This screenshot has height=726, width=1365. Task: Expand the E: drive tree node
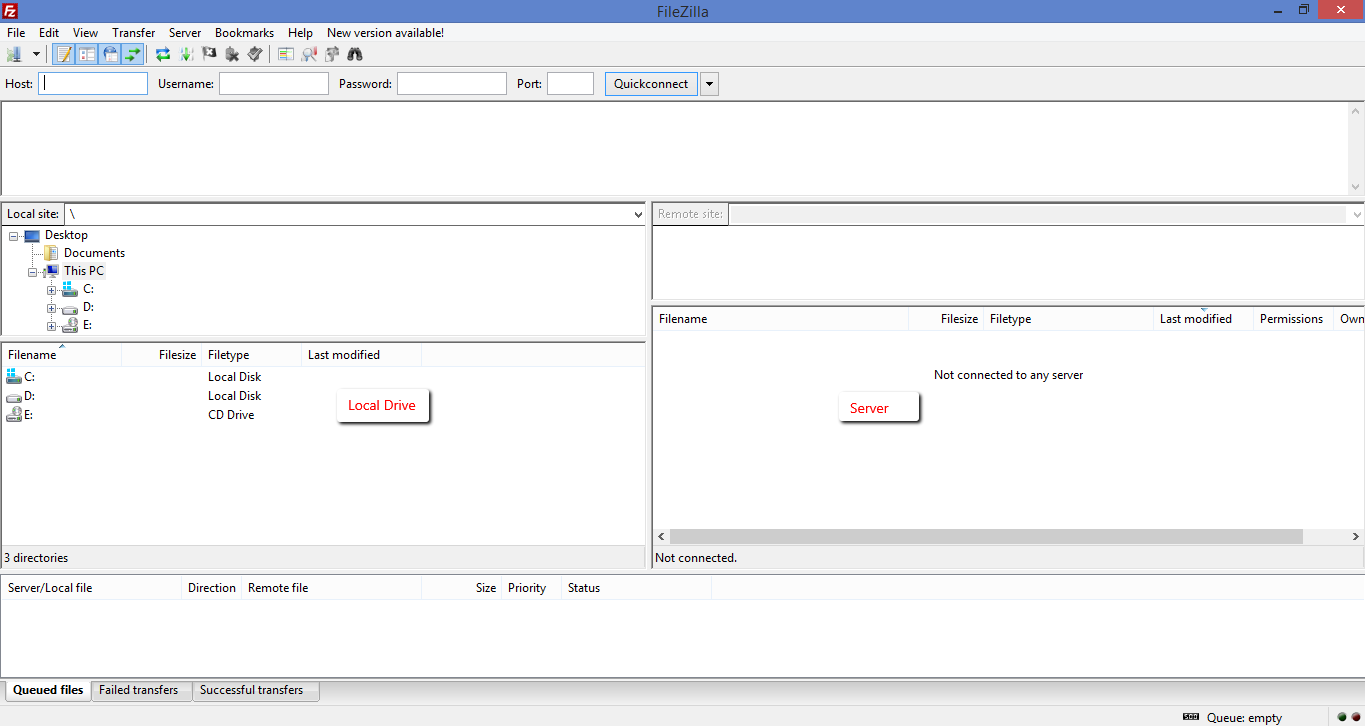52,326
